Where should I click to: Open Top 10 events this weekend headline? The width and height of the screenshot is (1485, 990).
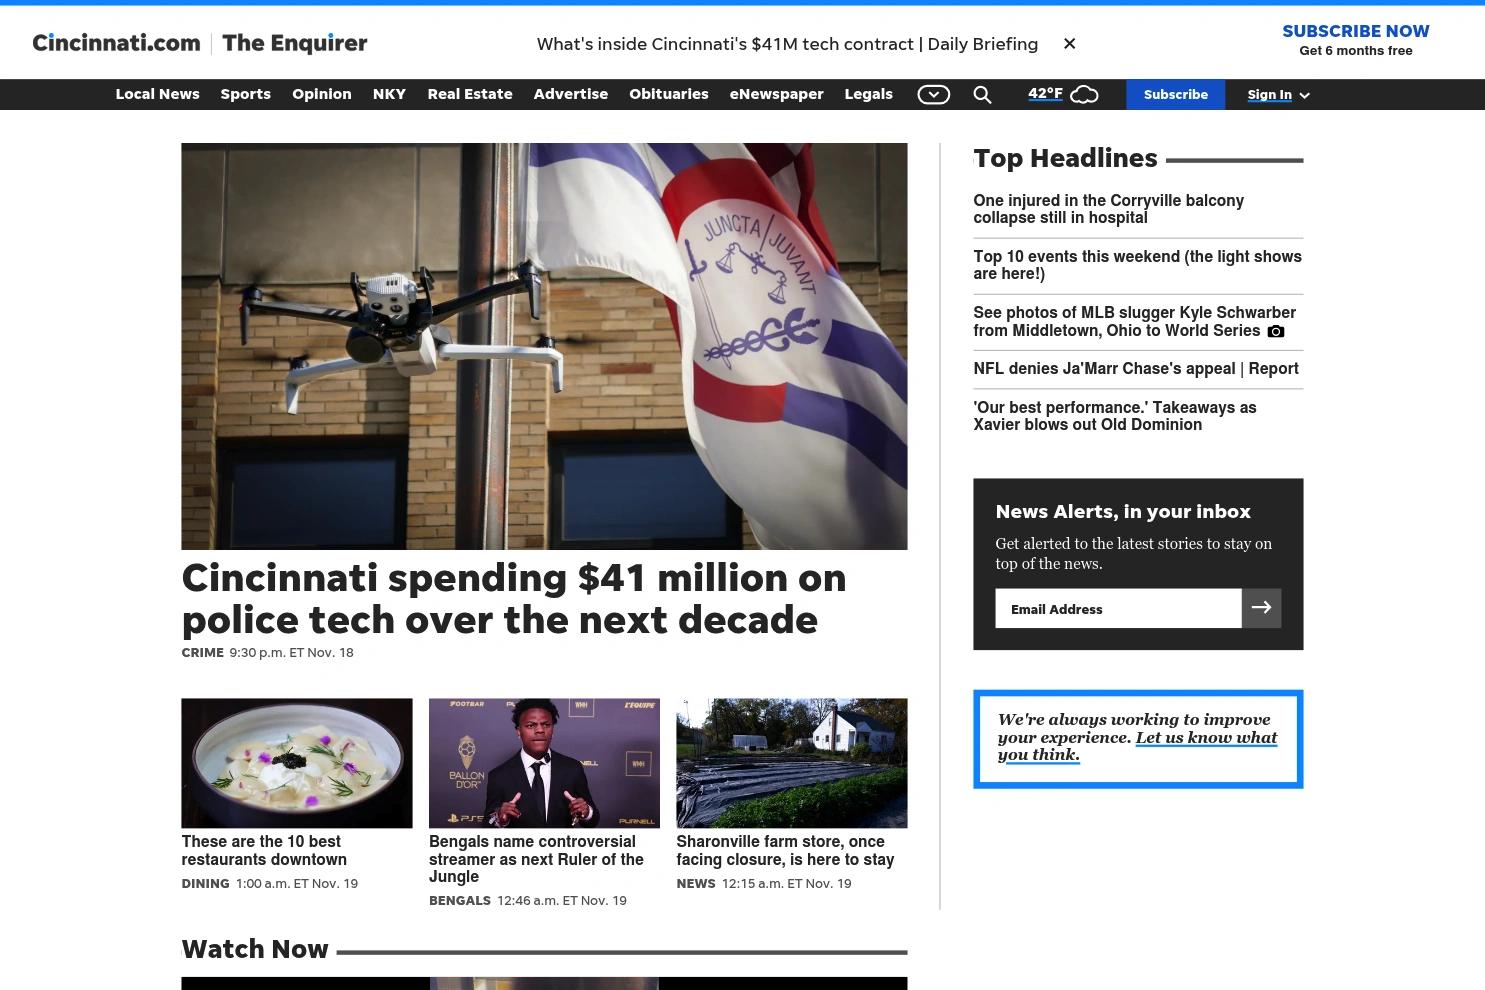(x=1137, y=265)
